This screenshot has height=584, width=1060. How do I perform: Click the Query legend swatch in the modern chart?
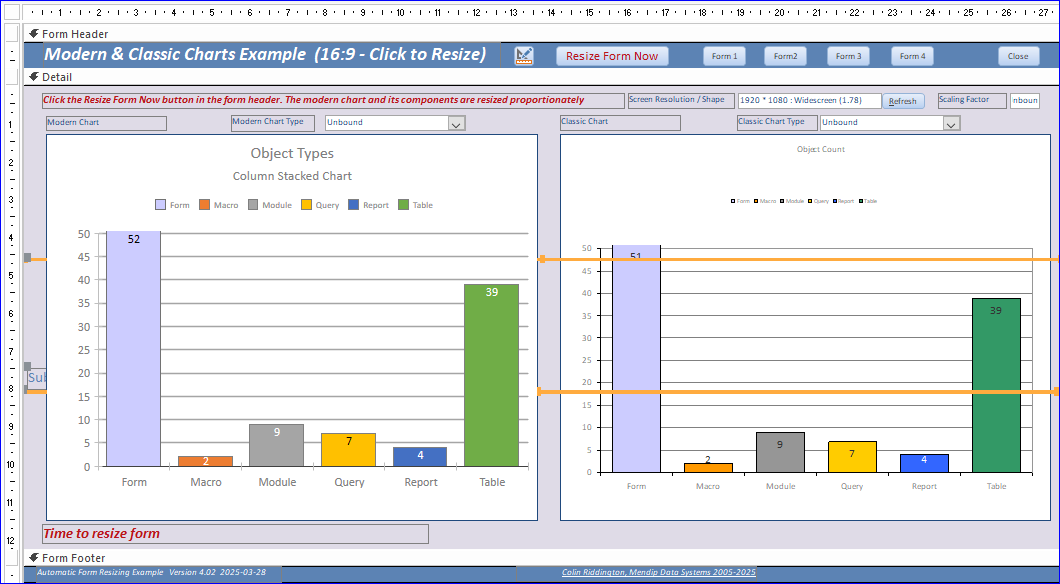point(306,205)
